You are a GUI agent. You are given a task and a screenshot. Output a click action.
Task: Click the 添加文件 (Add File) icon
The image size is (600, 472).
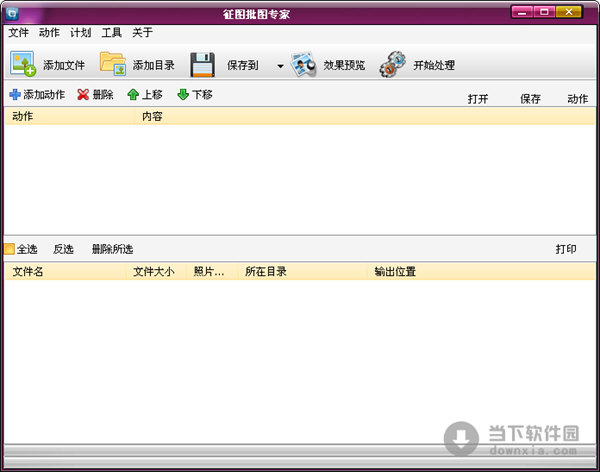click(24, 65)
